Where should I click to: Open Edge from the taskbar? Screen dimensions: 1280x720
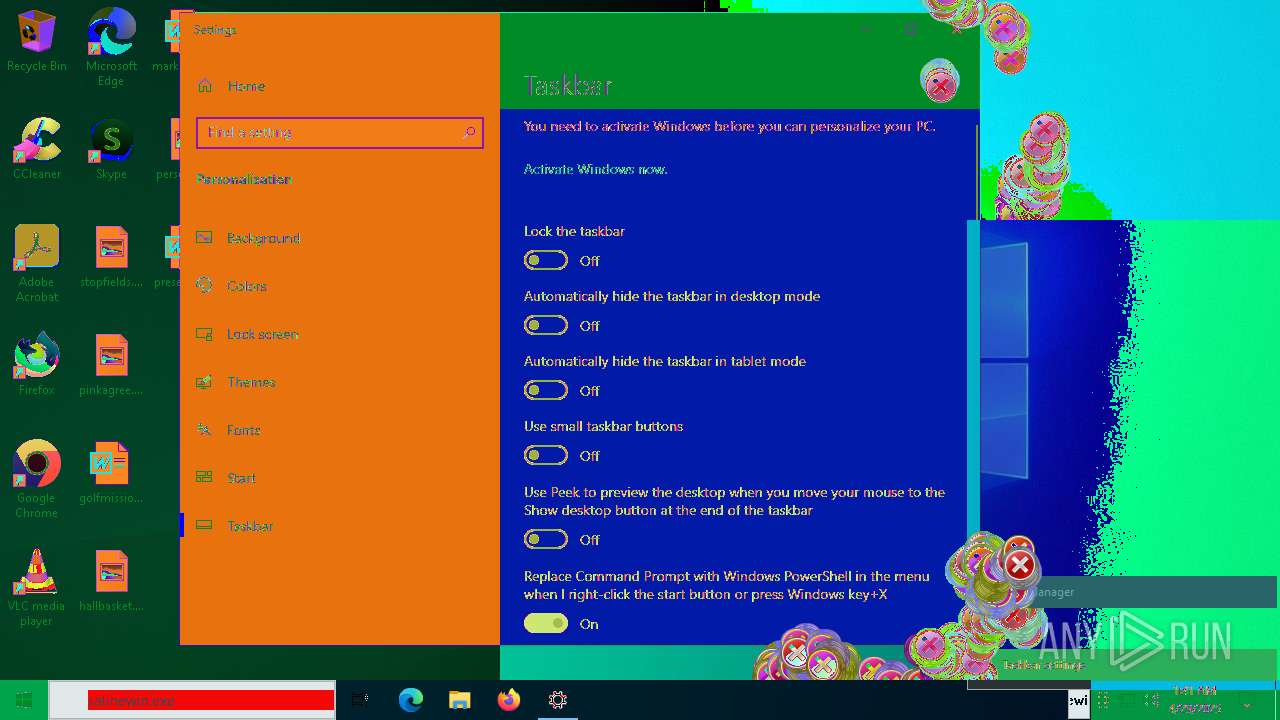(410, 700)
